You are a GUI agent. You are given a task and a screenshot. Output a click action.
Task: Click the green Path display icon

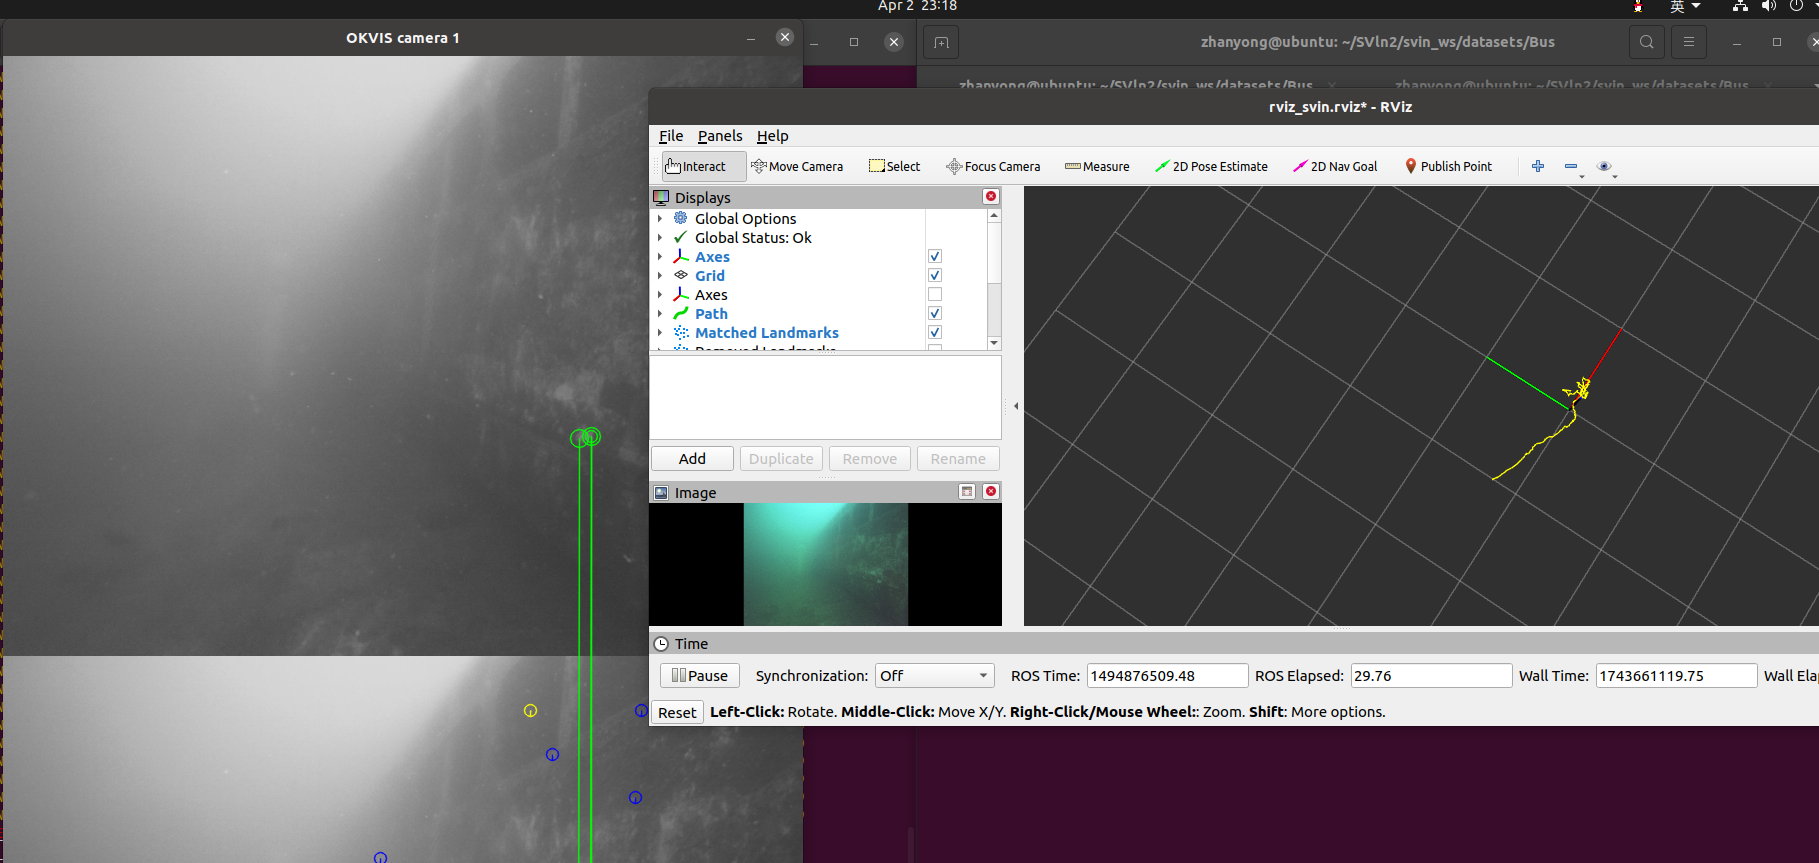(x=681, y=313)
